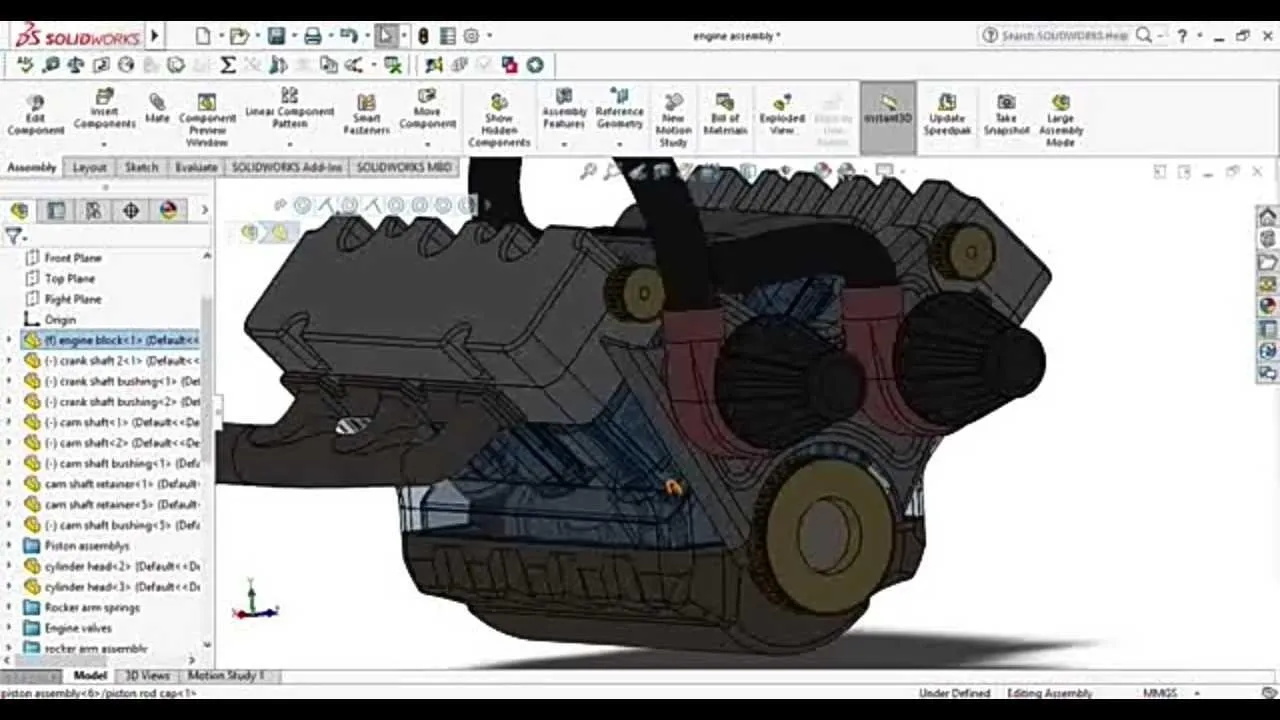Screen dimensions: 1280x720
Task: Expand the engine block<1> tree node
Action: 9,340
